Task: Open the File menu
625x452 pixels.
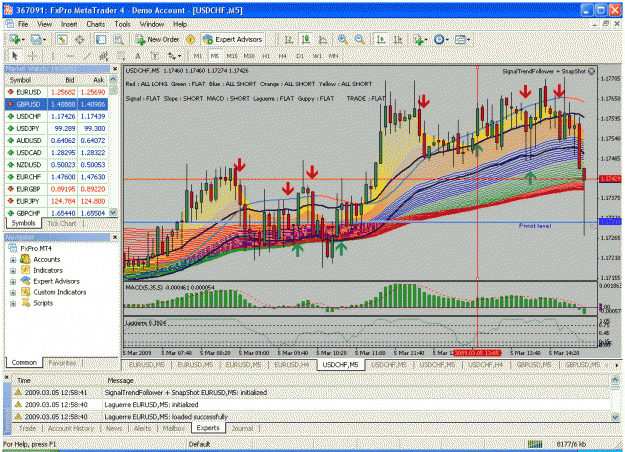Action: coord(23,24)
